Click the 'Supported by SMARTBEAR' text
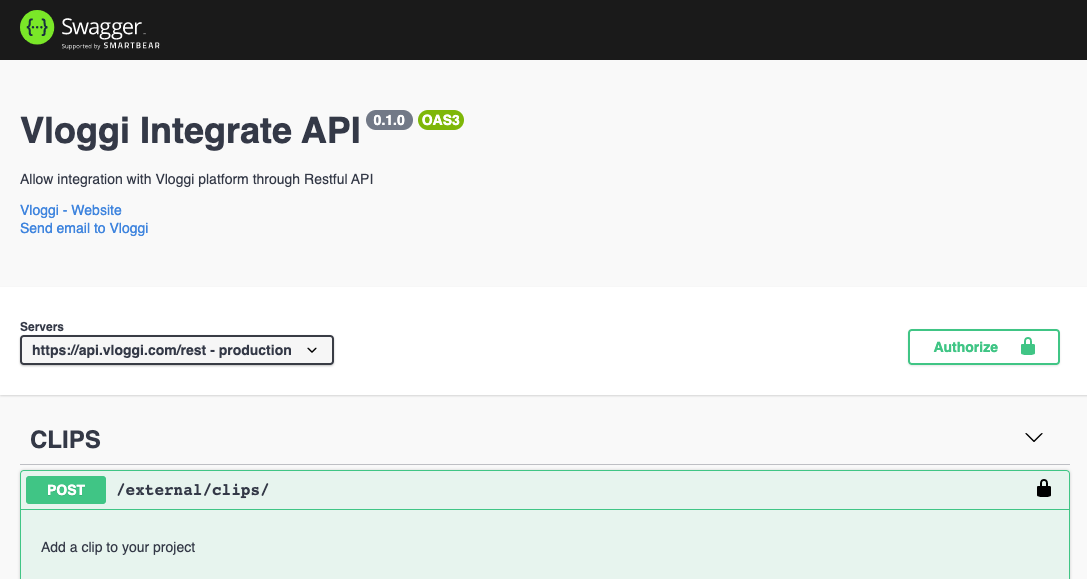Viewport: 1087px width, 579px height. pos(111,46)
